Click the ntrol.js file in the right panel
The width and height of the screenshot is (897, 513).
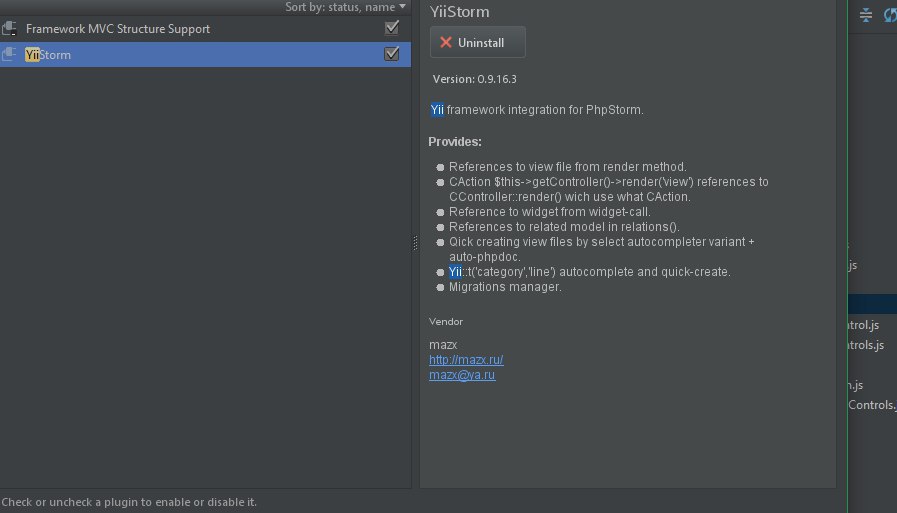(x=863, y=325)
